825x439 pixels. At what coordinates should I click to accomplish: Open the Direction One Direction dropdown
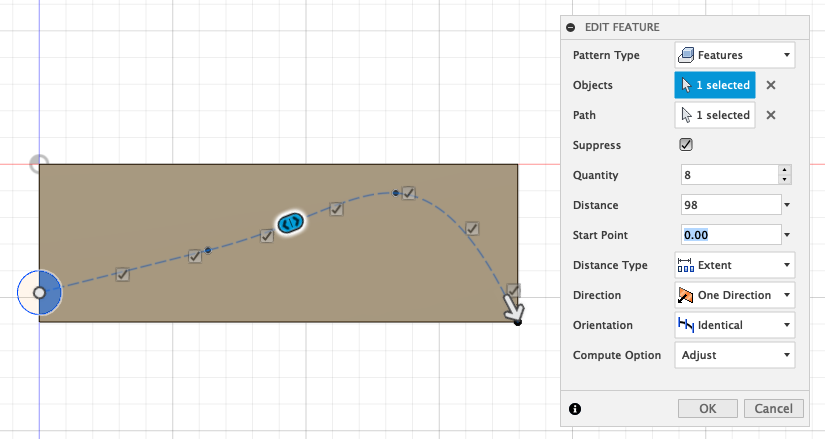[735, 295]
